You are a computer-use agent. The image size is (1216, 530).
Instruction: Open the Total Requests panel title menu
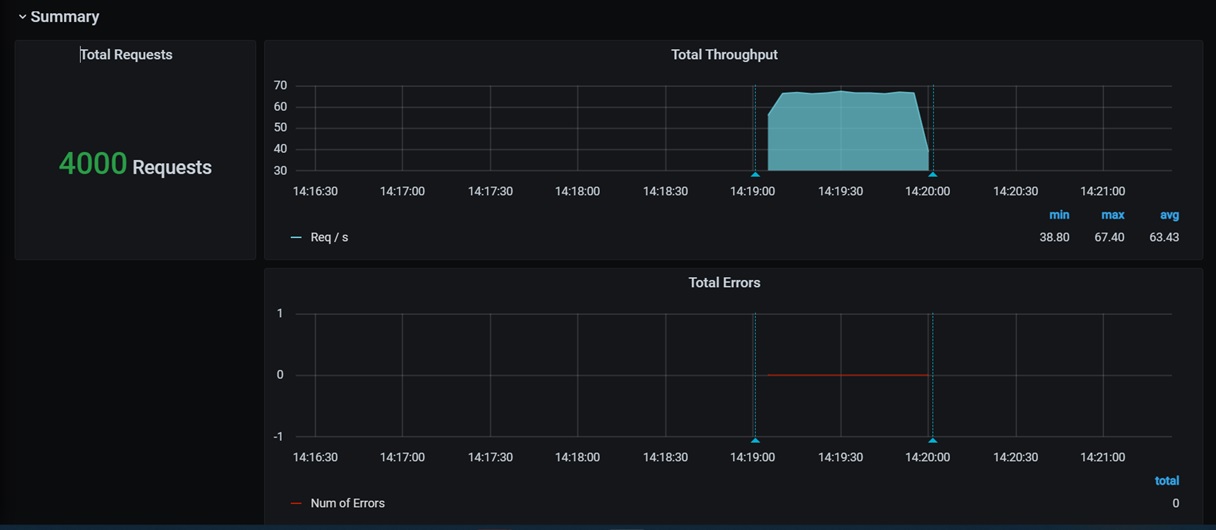(126, 55)
